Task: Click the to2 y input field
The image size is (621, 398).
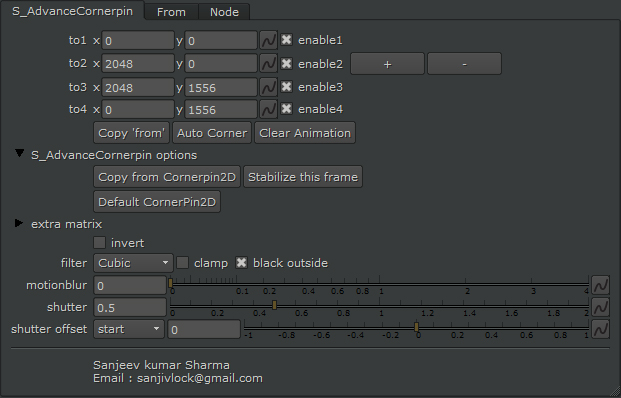Action: [x=221, y=63]
